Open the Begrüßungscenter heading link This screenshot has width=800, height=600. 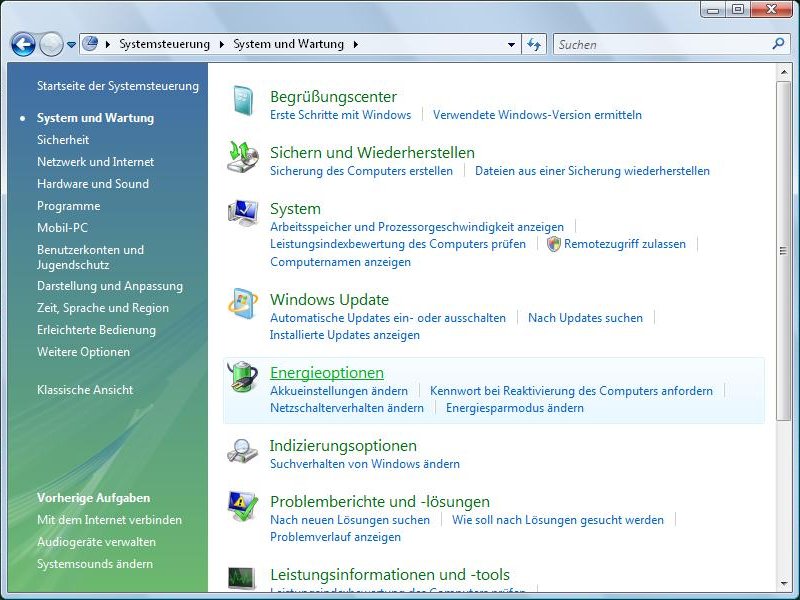(x=333, y=96)
